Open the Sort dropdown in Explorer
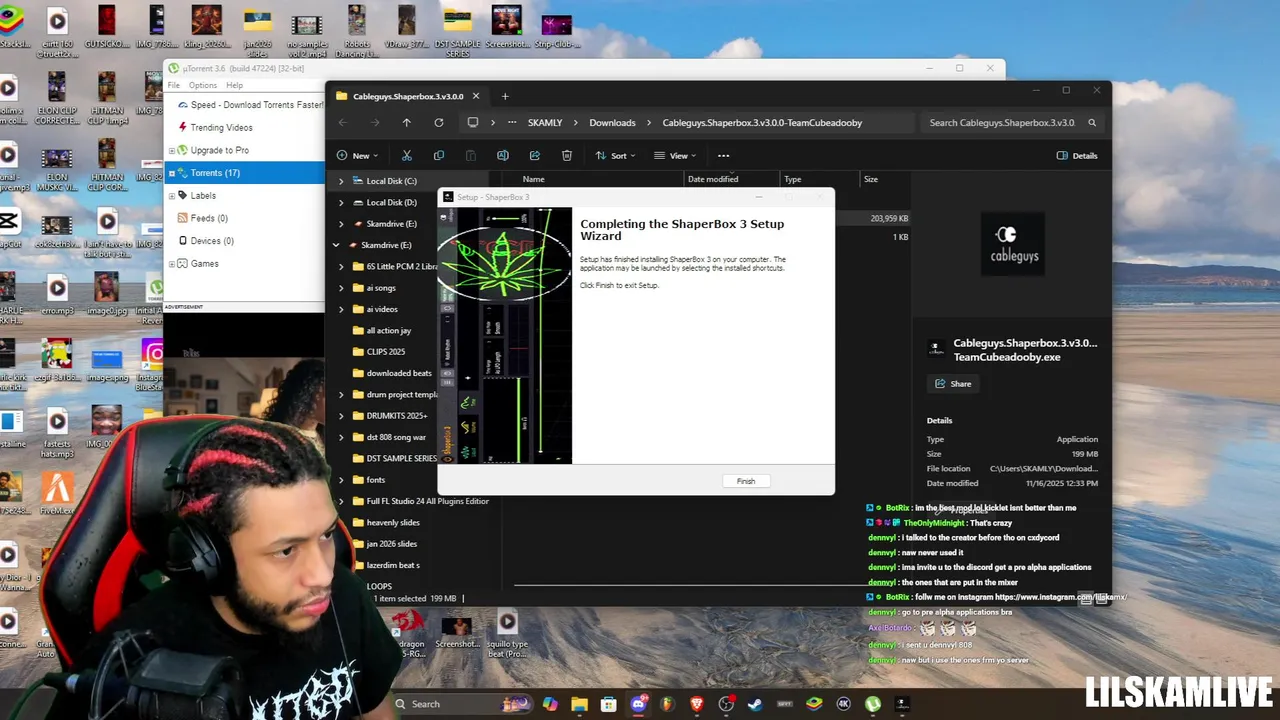 616,156
